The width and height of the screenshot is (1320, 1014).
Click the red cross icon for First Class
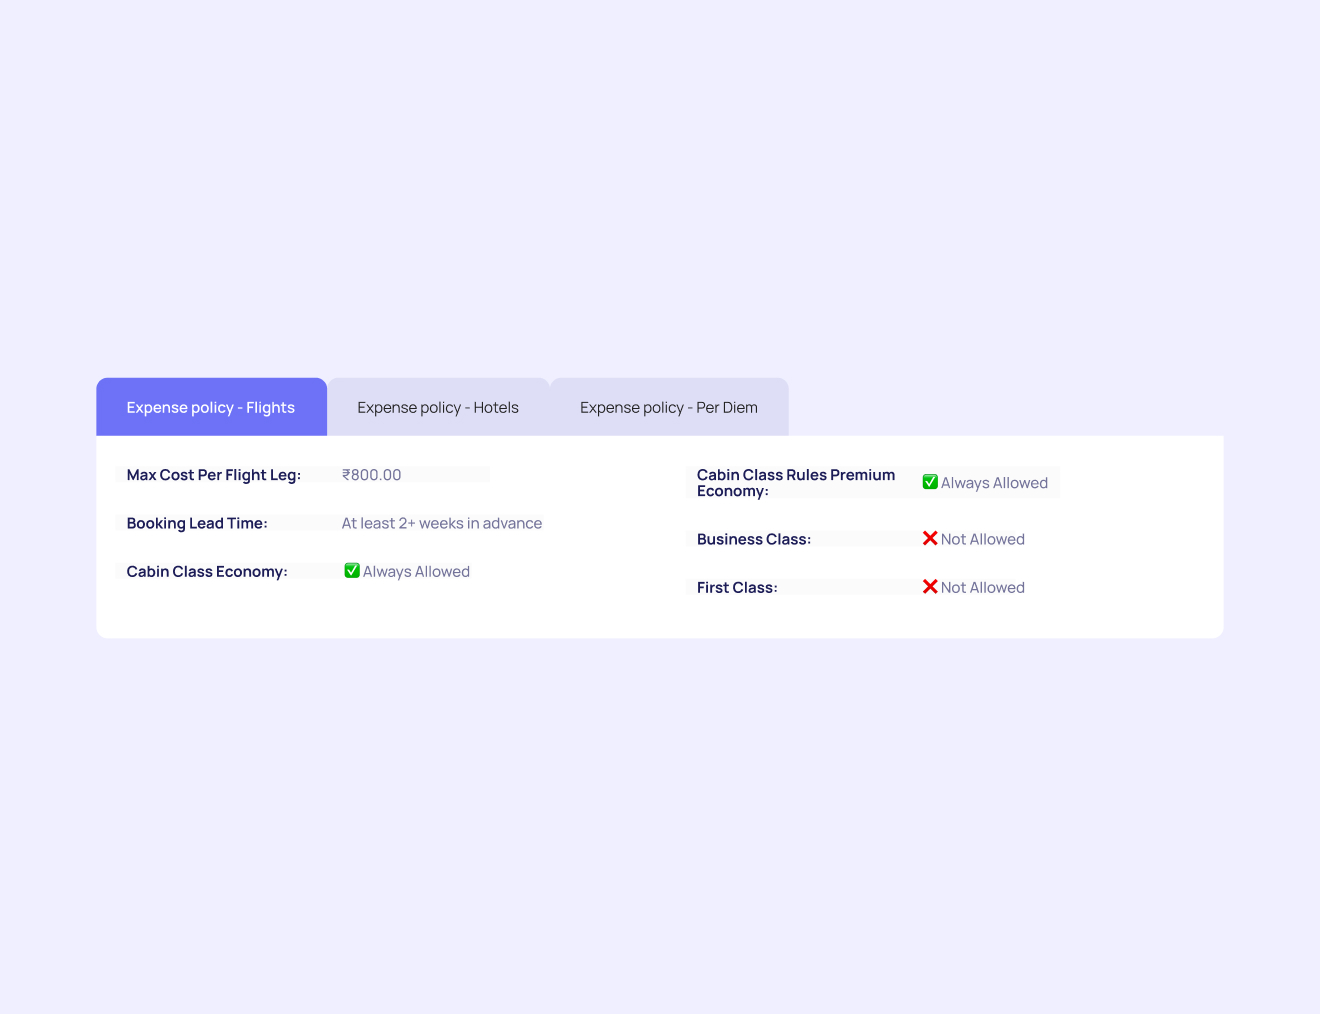tap(930, 586)
